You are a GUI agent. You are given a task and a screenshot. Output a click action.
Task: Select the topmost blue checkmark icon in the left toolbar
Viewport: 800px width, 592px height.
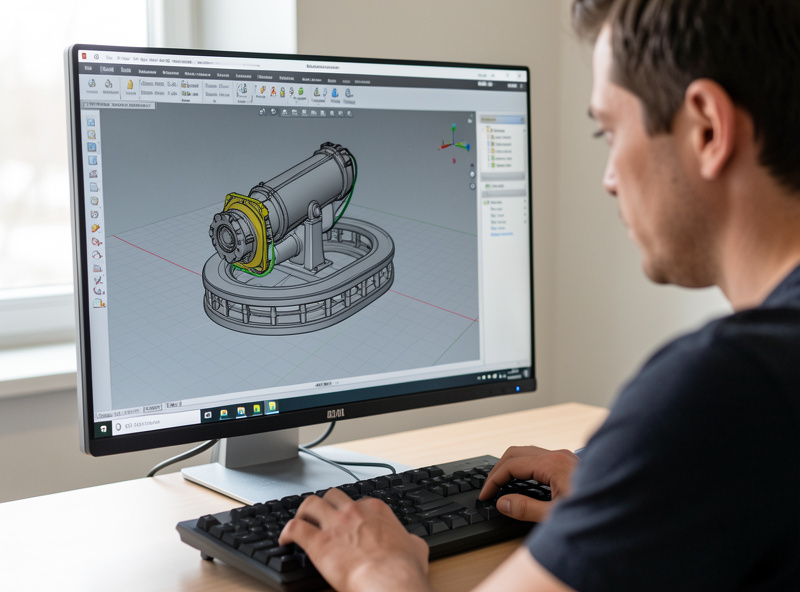click(x=91, y=121)
